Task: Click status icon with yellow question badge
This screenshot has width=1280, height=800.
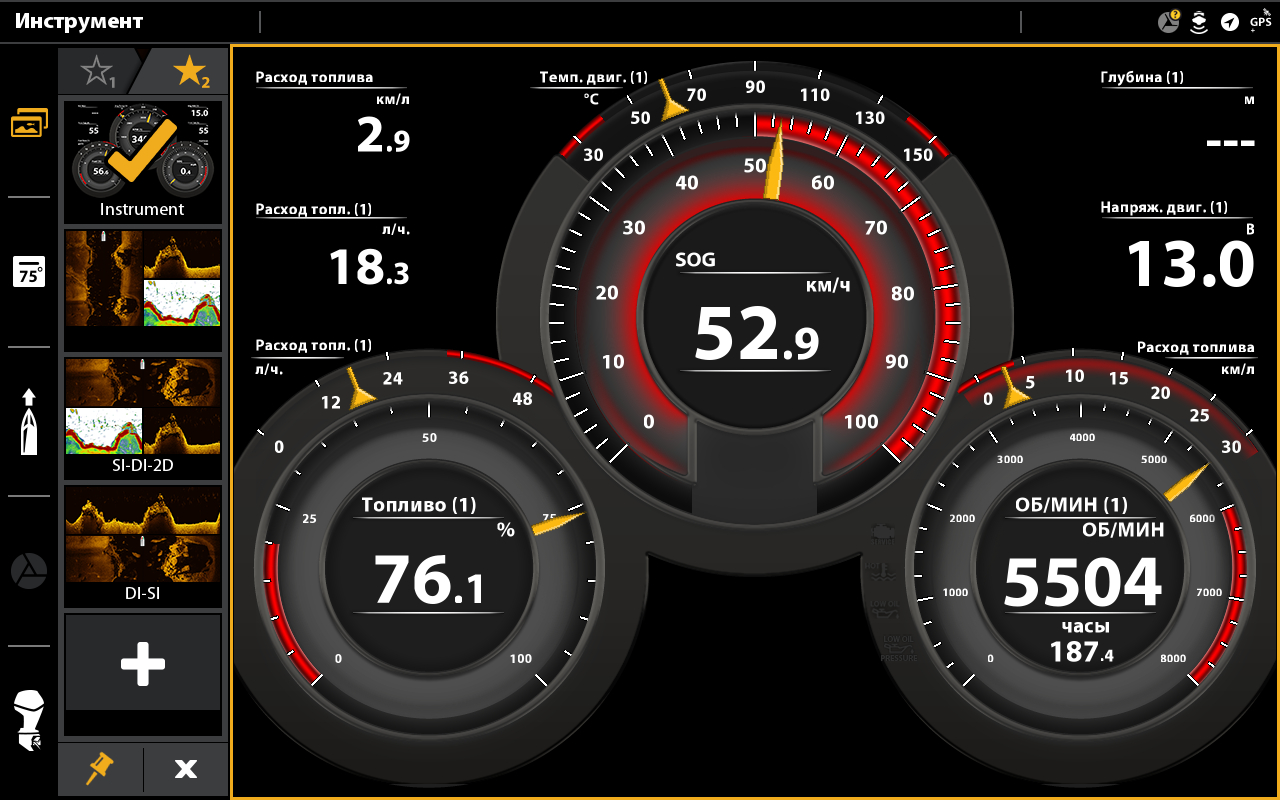Action: pos(1168,22)
